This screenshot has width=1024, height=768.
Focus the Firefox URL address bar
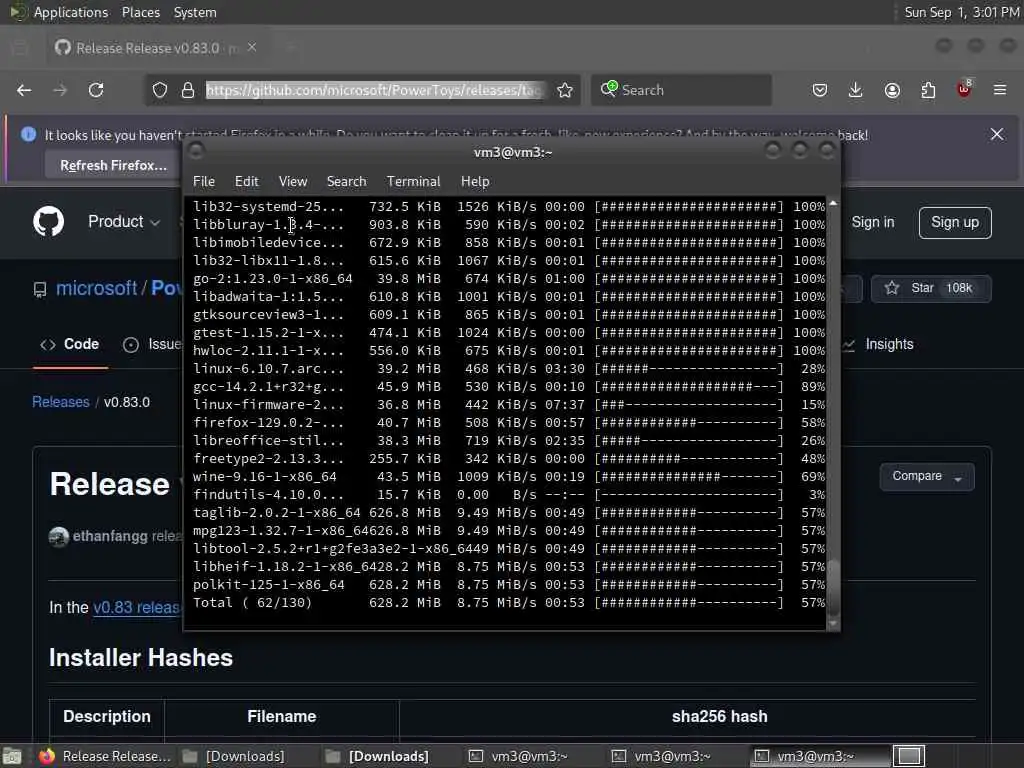pyautogui.click(x=374, y=90)
